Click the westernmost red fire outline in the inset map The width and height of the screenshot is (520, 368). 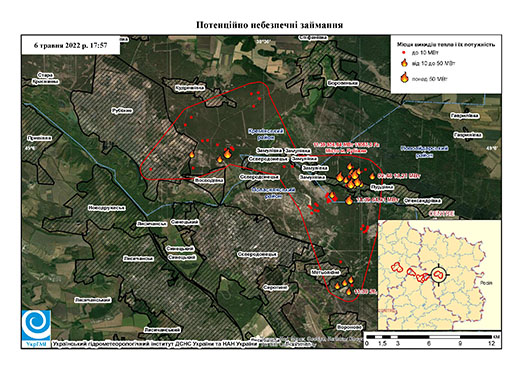coord(397,267)
